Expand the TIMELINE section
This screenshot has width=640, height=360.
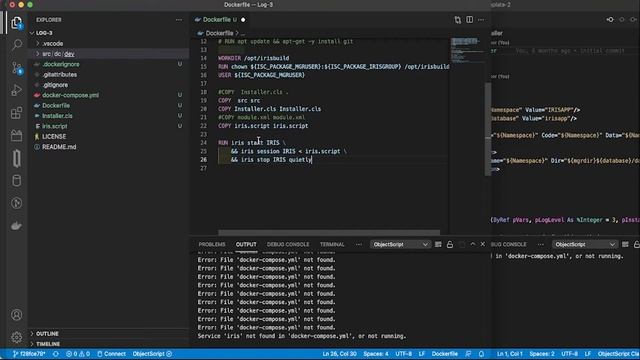coord(48,344)
